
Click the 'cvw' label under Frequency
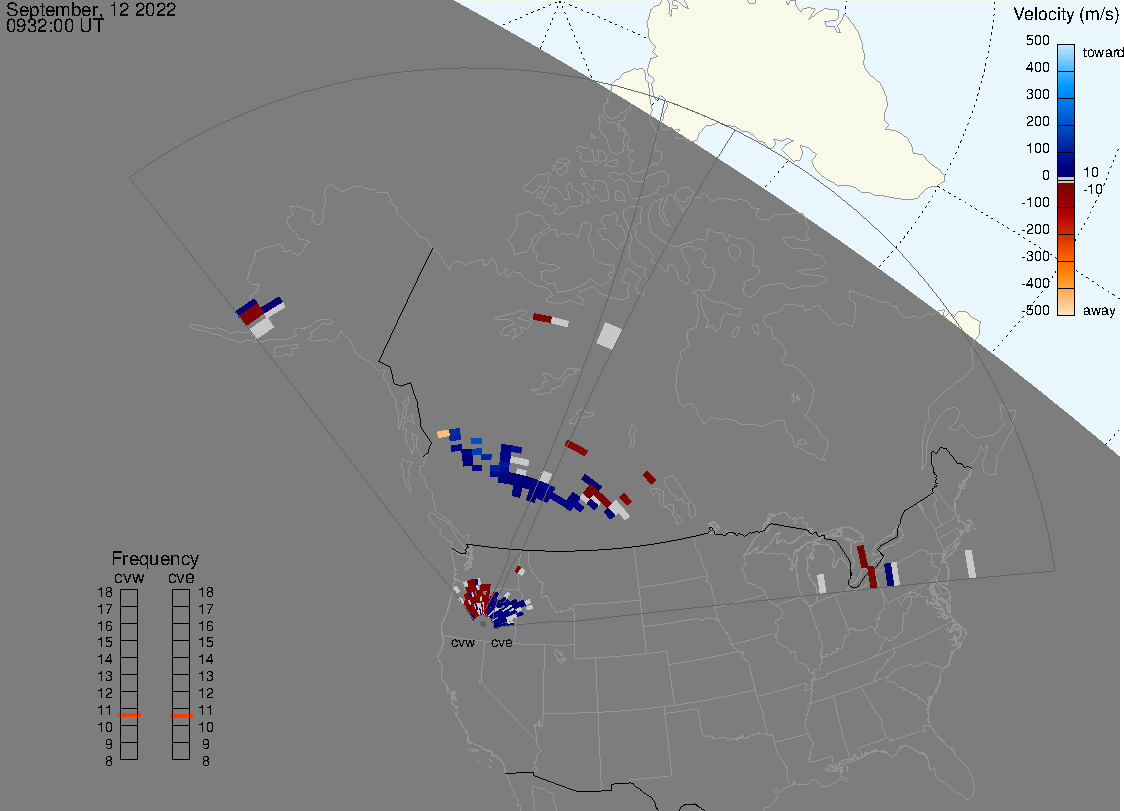click(x=129, y=577)
